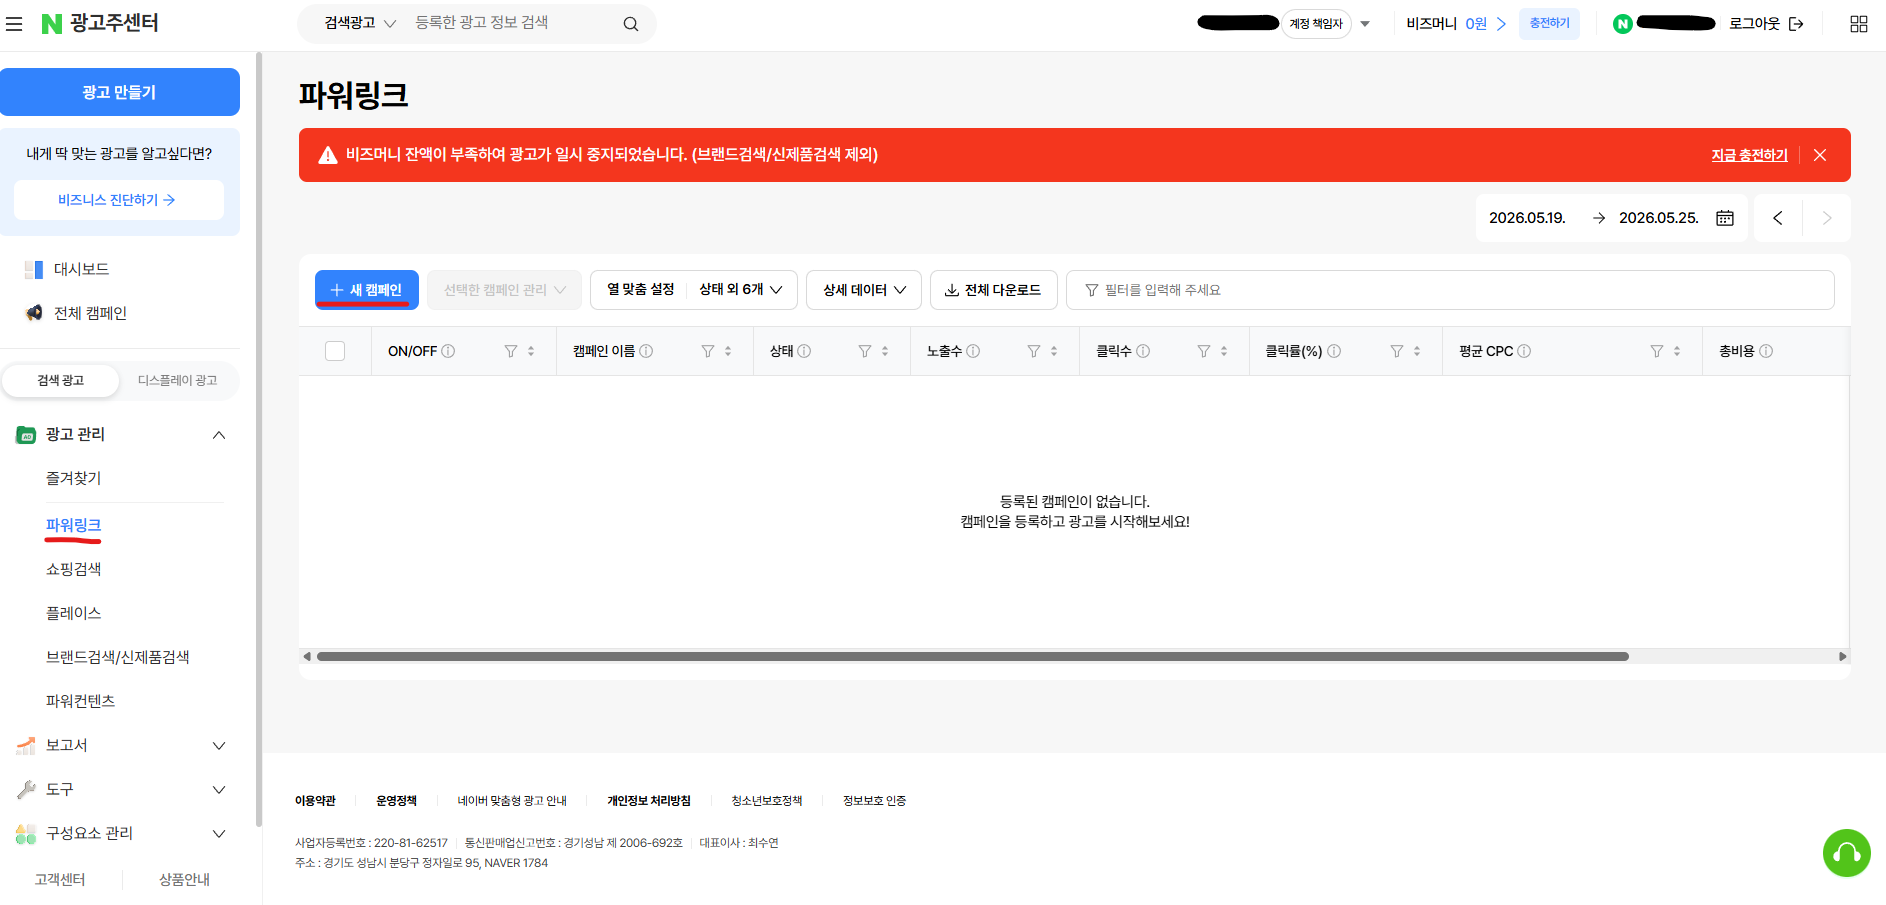Viewport: 1886px width, 905px height.
Task: Switch to 검색 광고 toggle
Action: 61,381
